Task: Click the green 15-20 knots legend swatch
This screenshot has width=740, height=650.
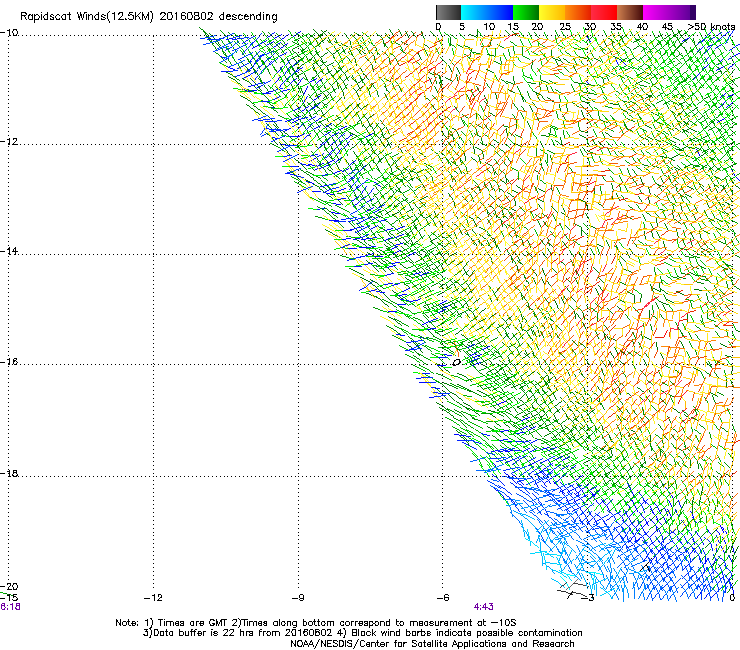Action: [526, 12]
